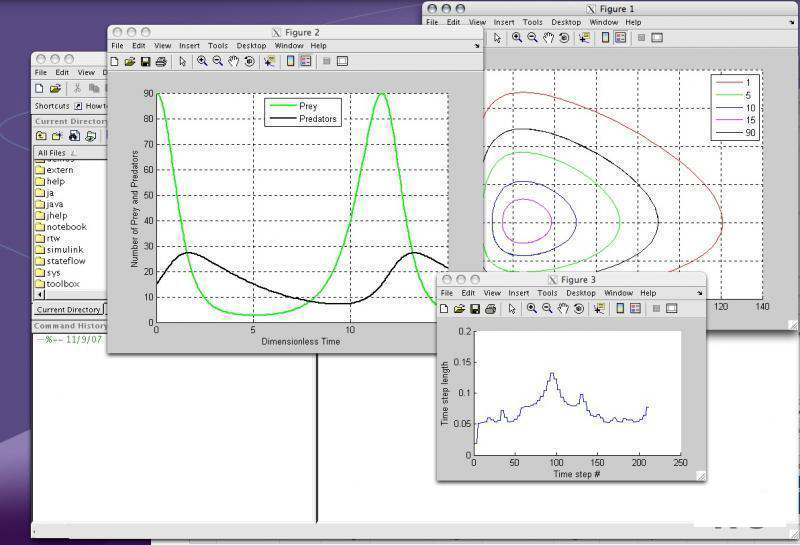Click dock arrow at Figure 3 menu bar end

[x=699, y=293]
